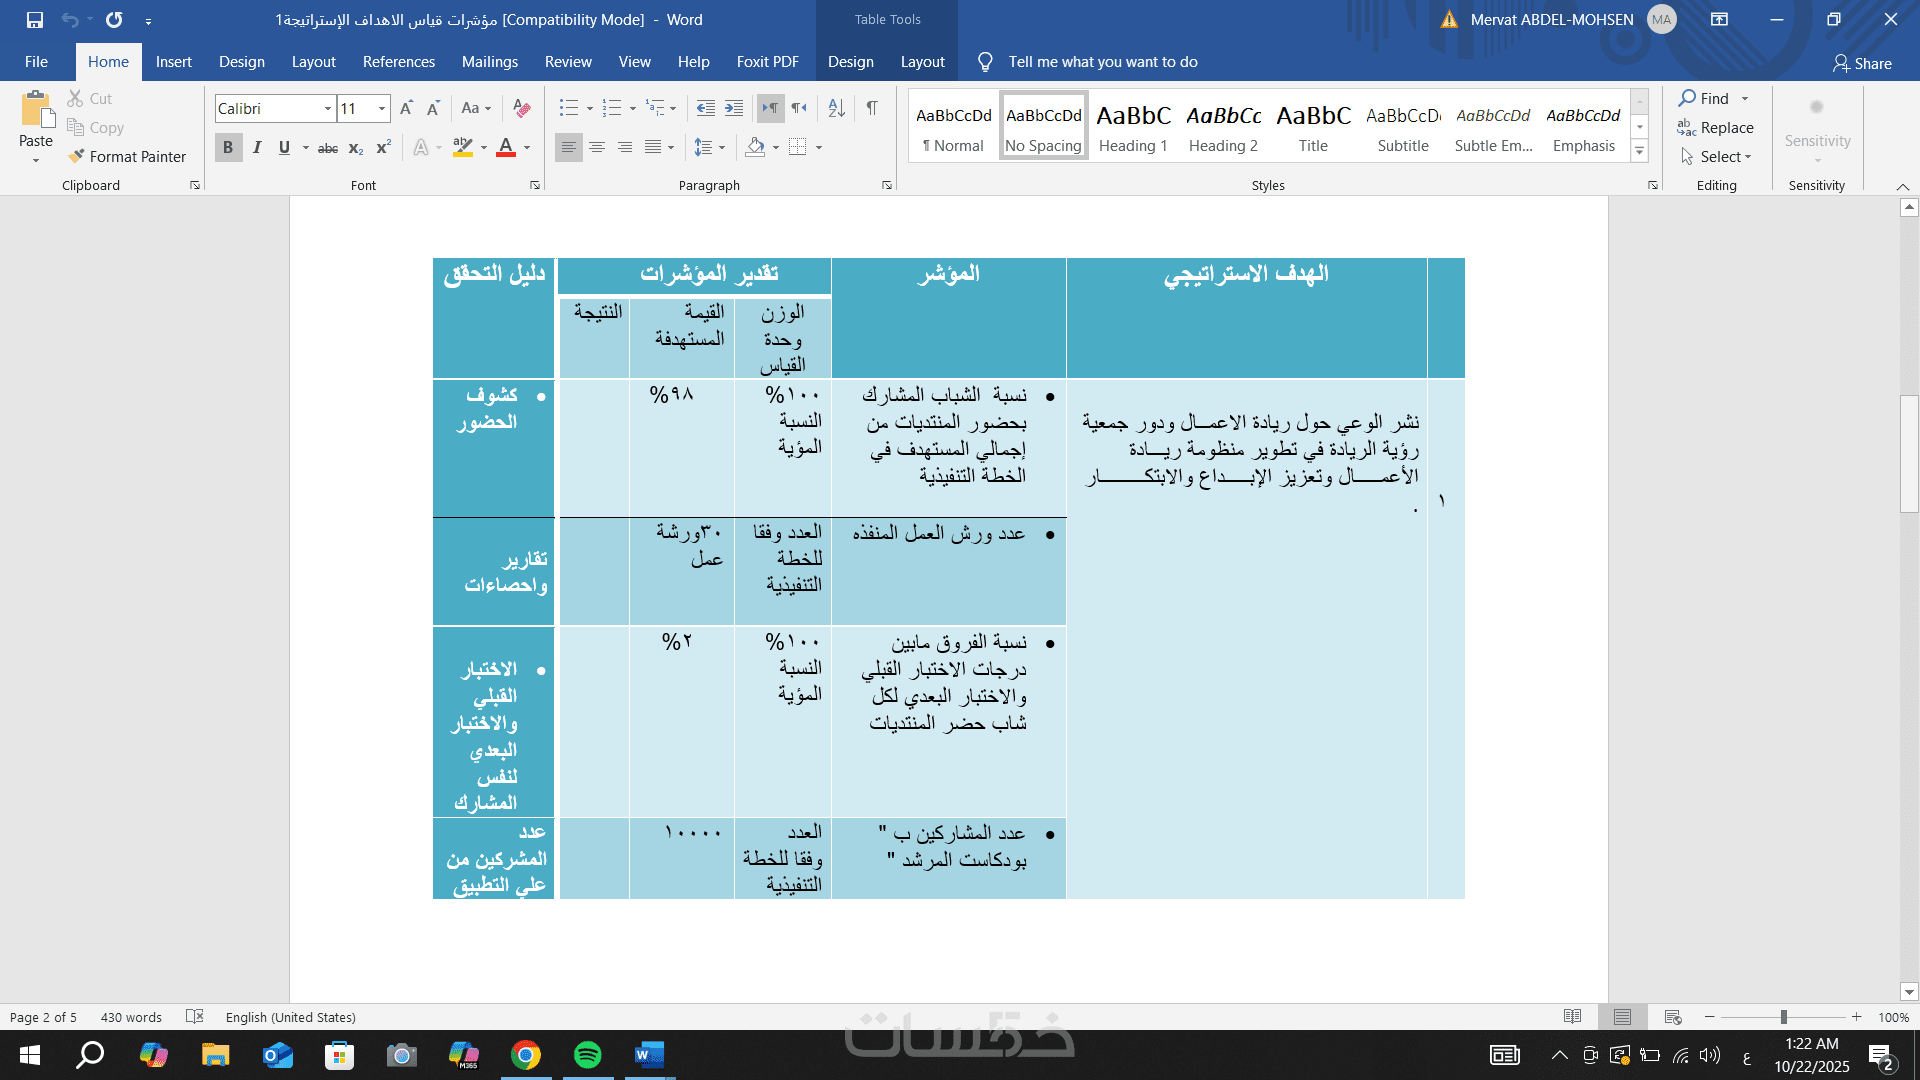This screenshot has width=1920, height=1080.
Task: Click the Sort icon in Paragraph group
Action: (837, 108)
